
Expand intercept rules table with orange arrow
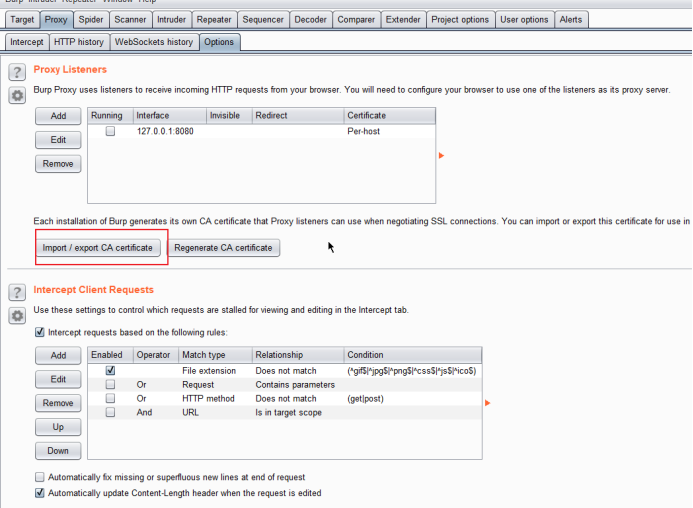(x=487, y=403)
